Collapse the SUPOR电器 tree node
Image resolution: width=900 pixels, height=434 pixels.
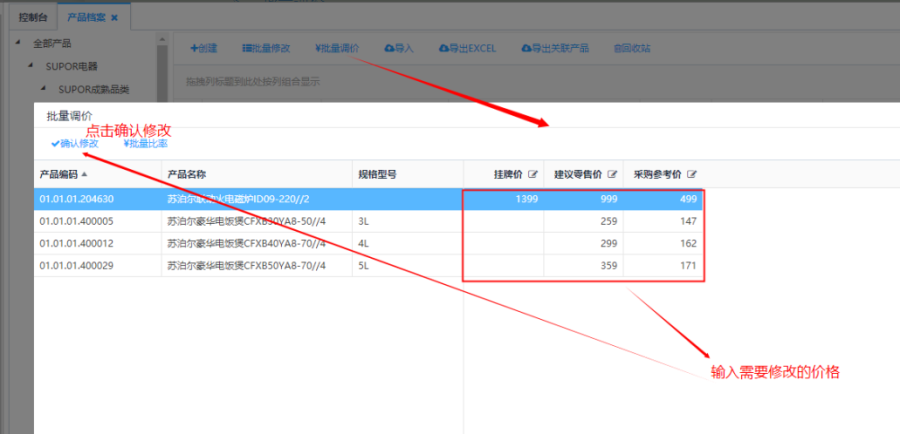coord(31,65)
